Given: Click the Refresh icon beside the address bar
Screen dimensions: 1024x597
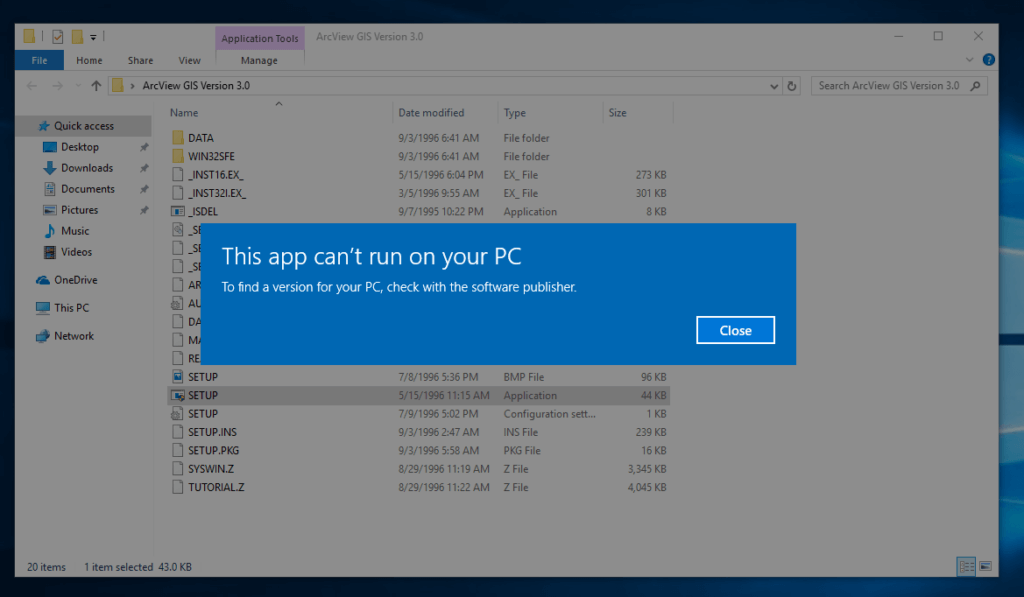Looking at the screenshot, I should click(793, 85).
